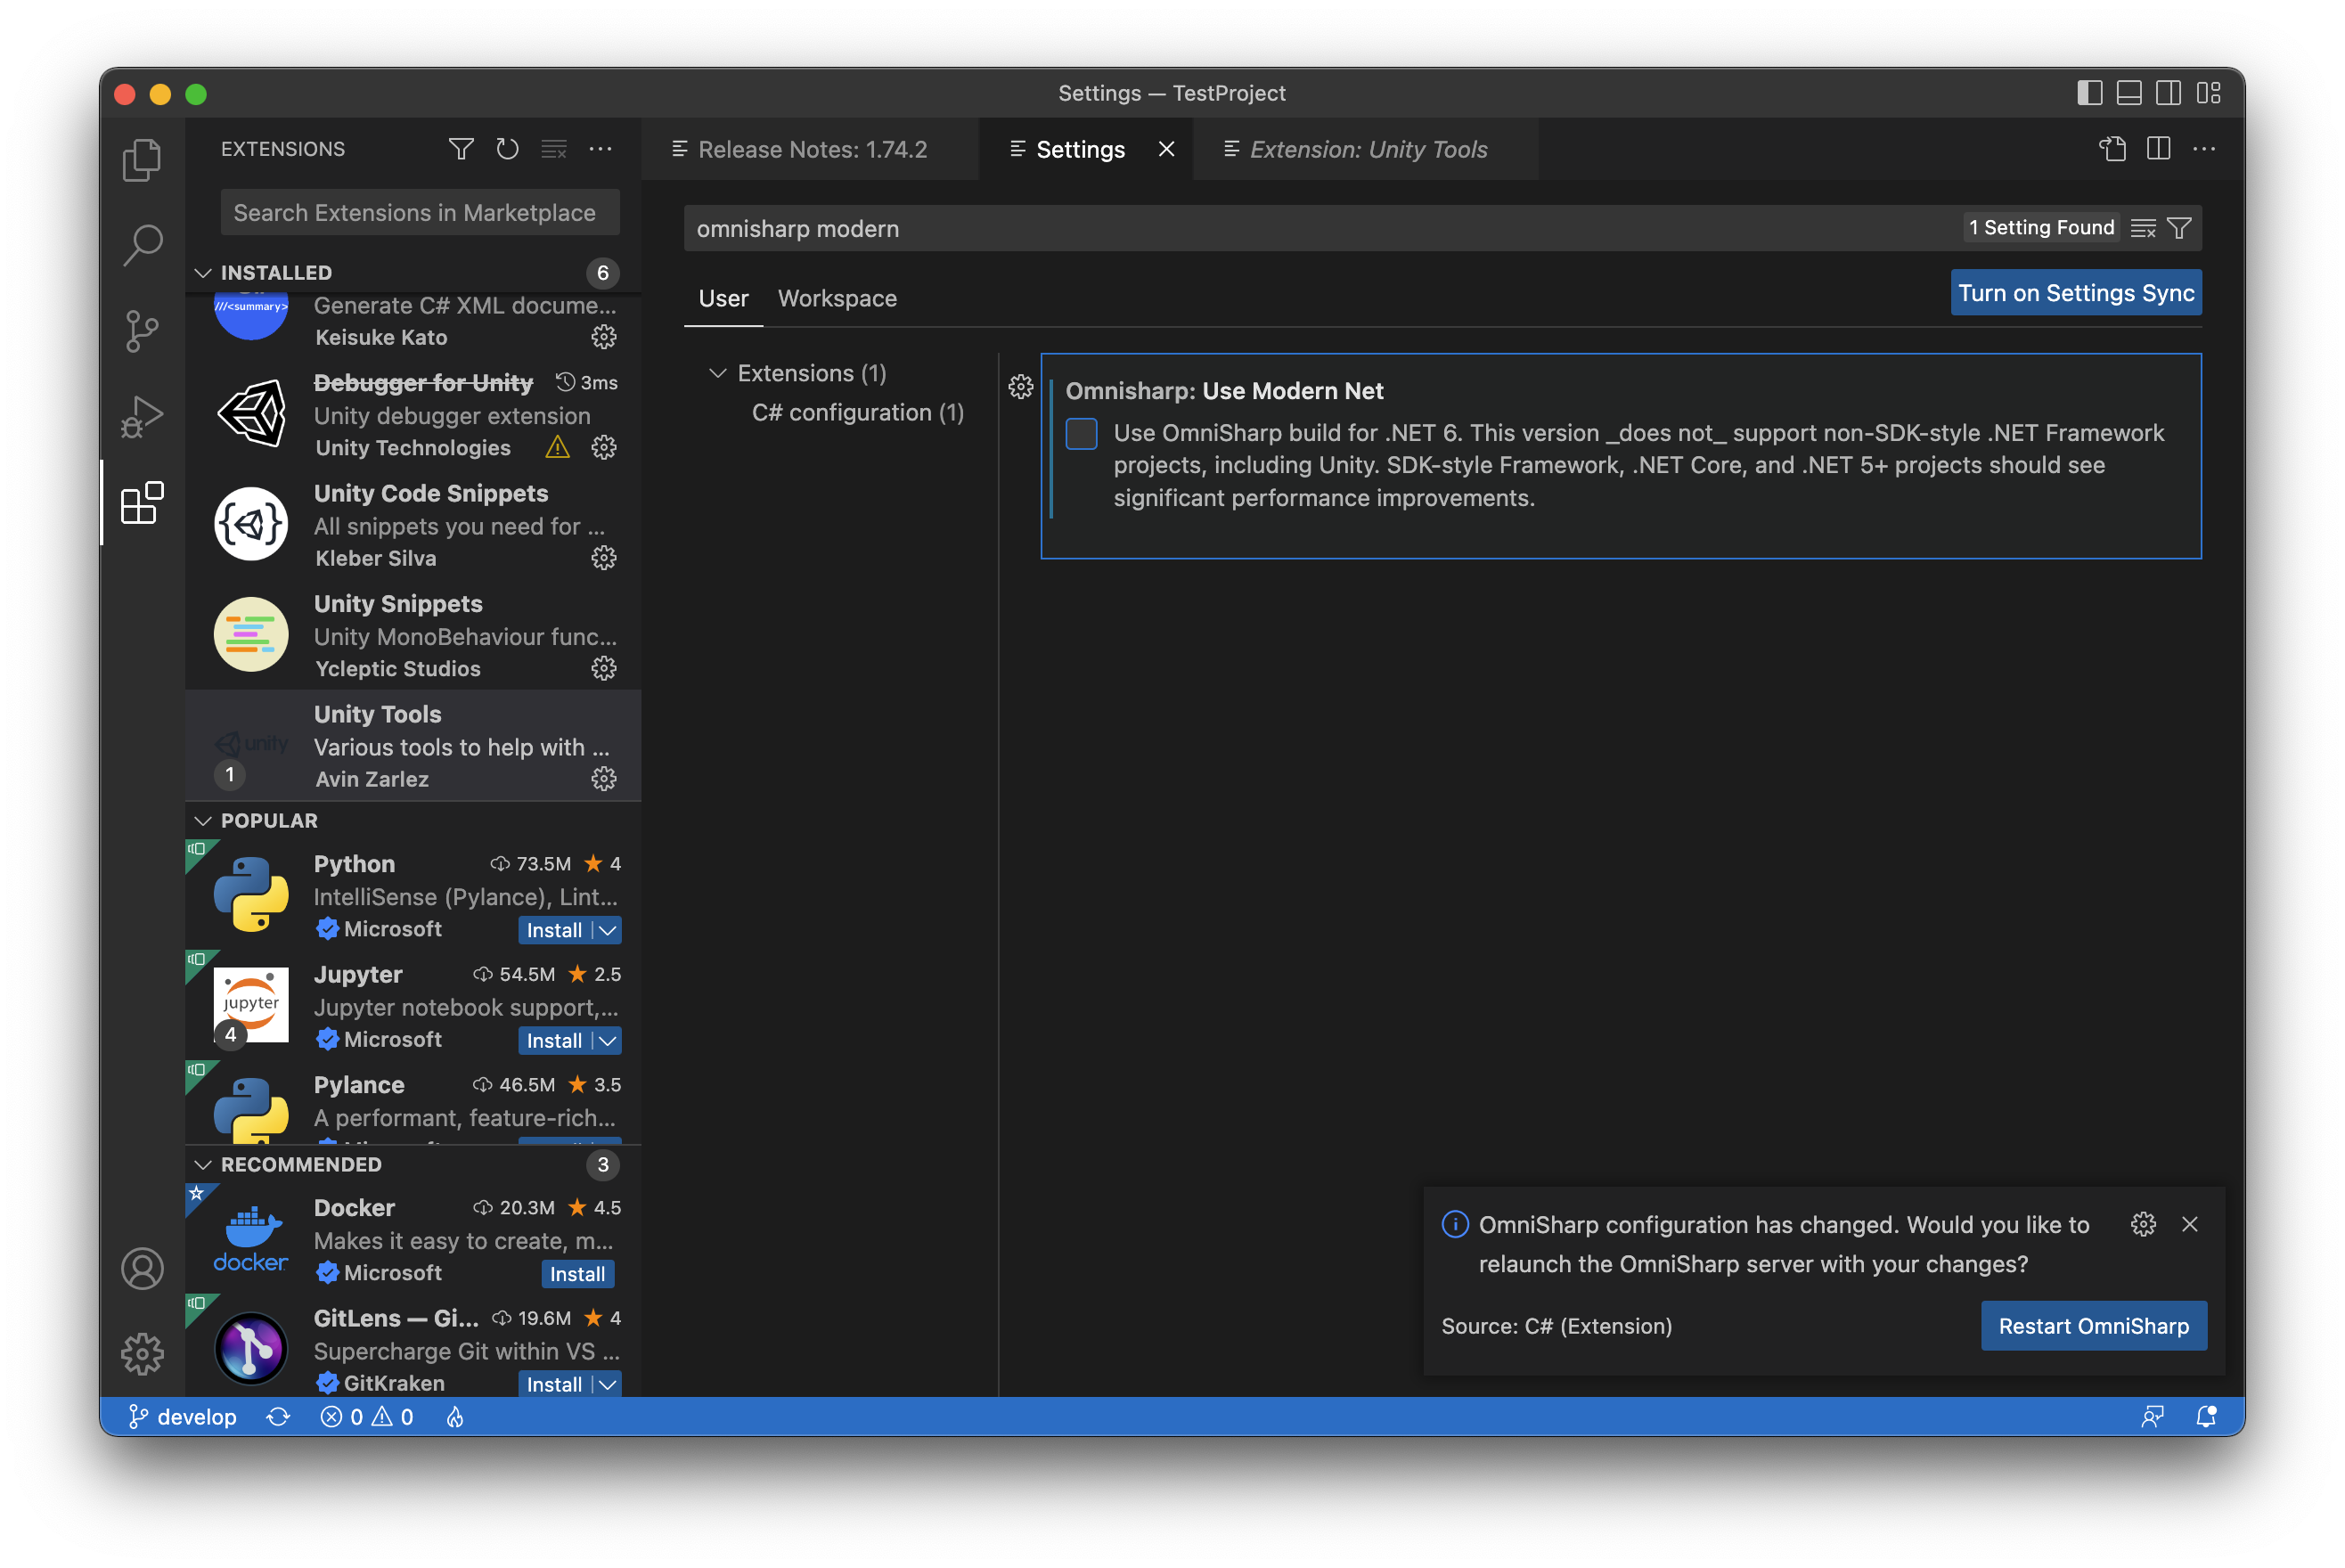Toggle the bottom panel visibility

pyautogui.click(x=2129, y=93)
